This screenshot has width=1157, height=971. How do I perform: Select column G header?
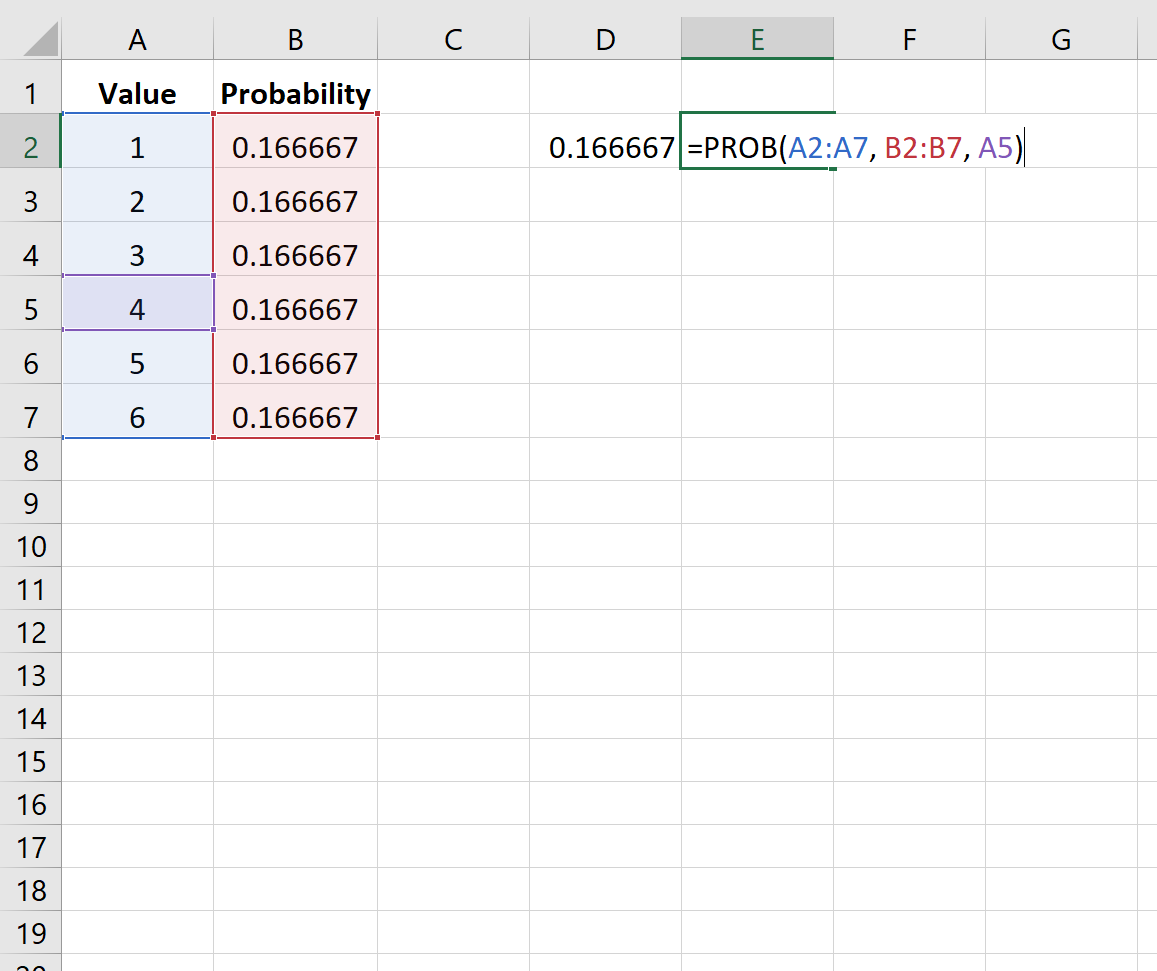(x=1061, y=39)
